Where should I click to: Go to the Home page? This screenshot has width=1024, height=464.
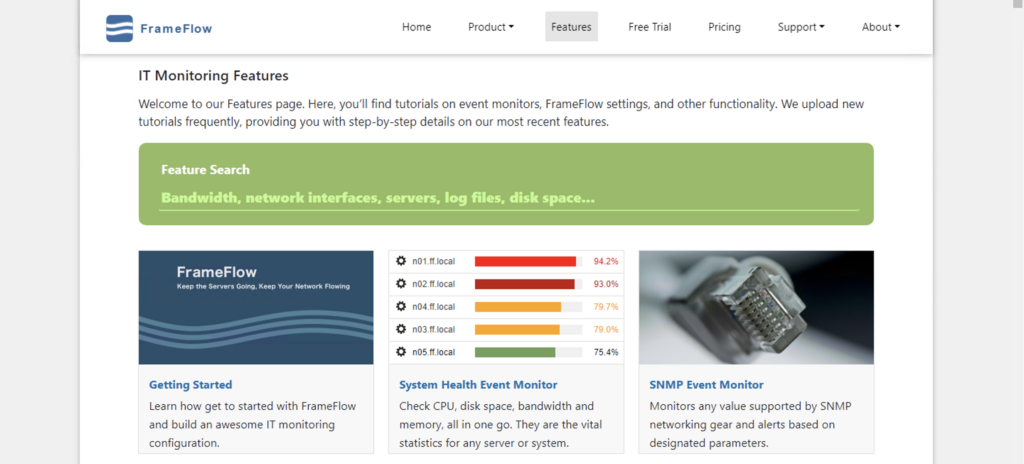coord(417,27)
